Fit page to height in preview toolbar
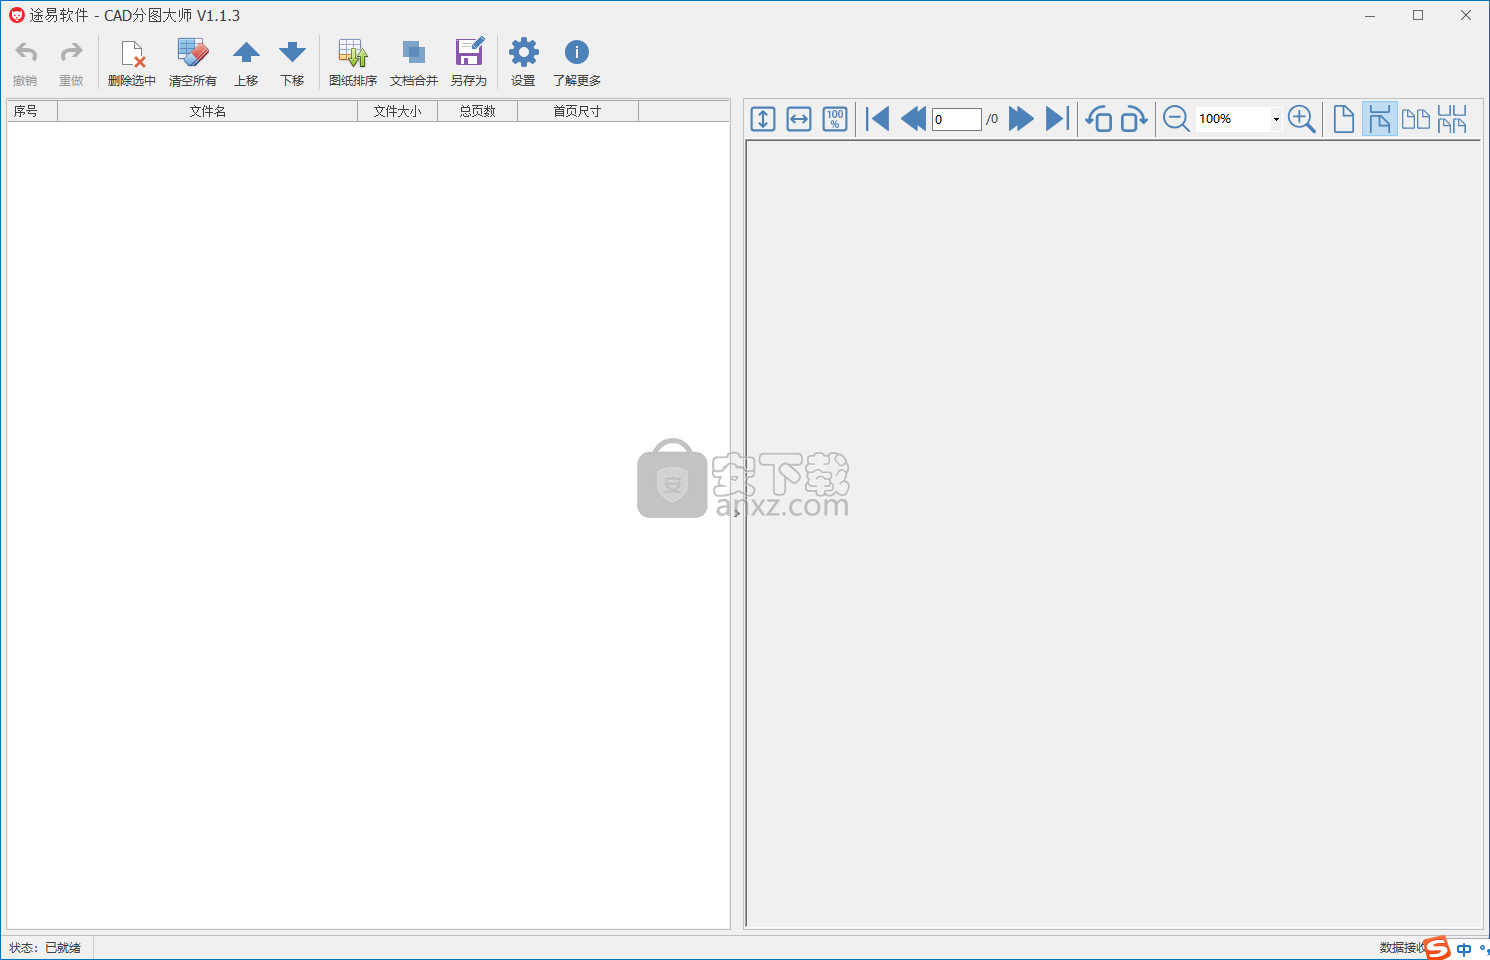 pos(763,119)
